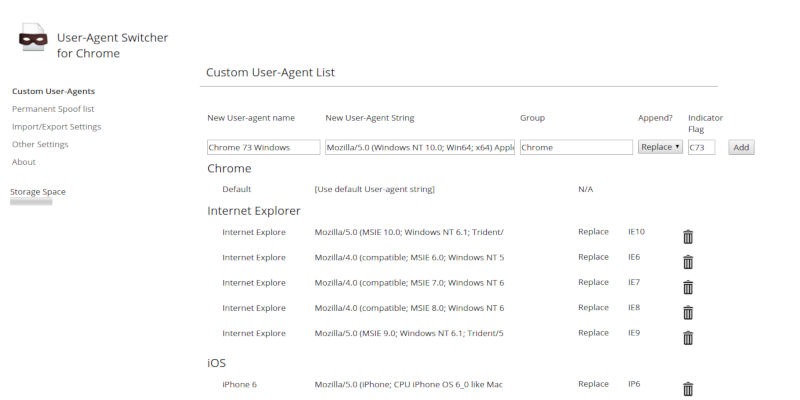
Task: Click the IE8 indicator flag
Action: point(634,308)
